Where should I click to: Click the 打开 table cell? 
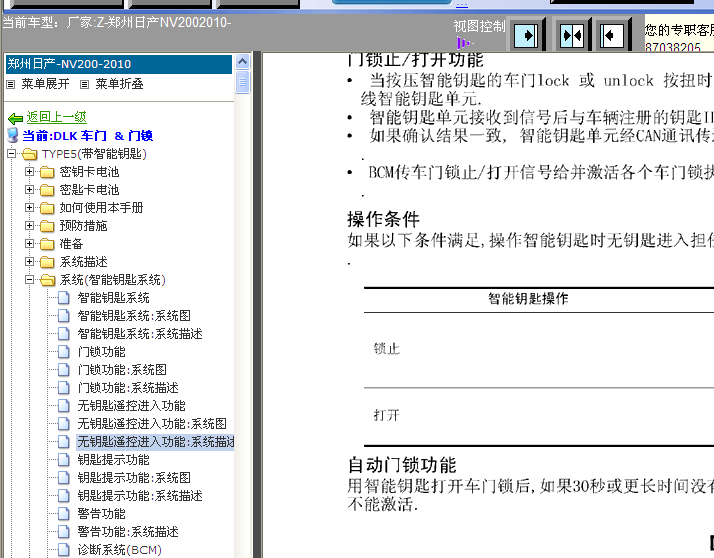click(x=386, y=415)
